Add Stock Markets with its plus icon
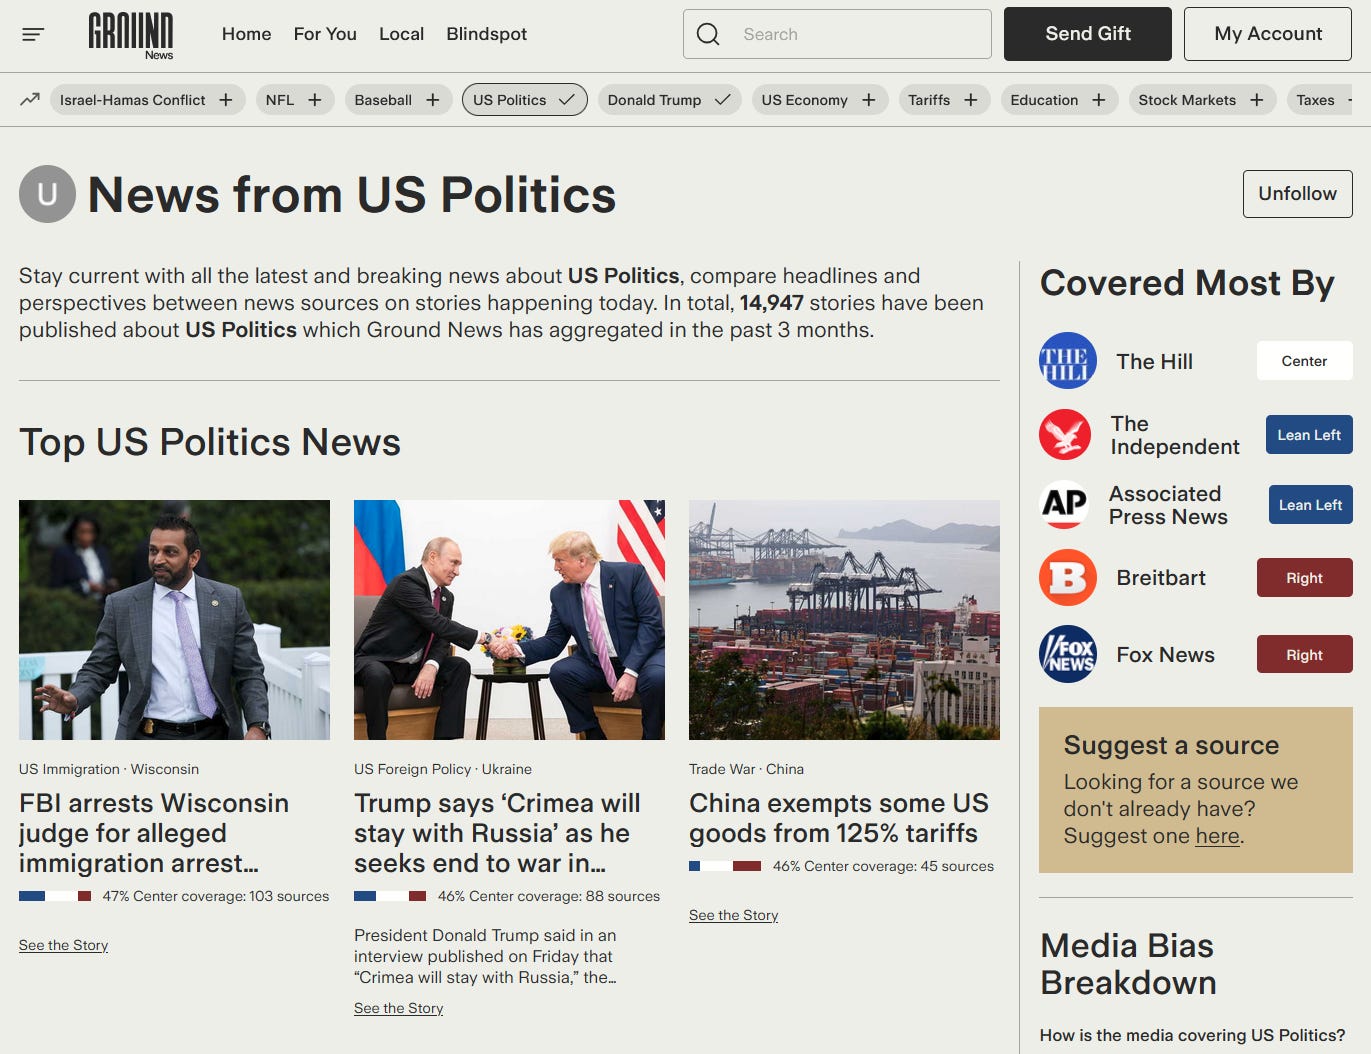 click(1257, 100)
